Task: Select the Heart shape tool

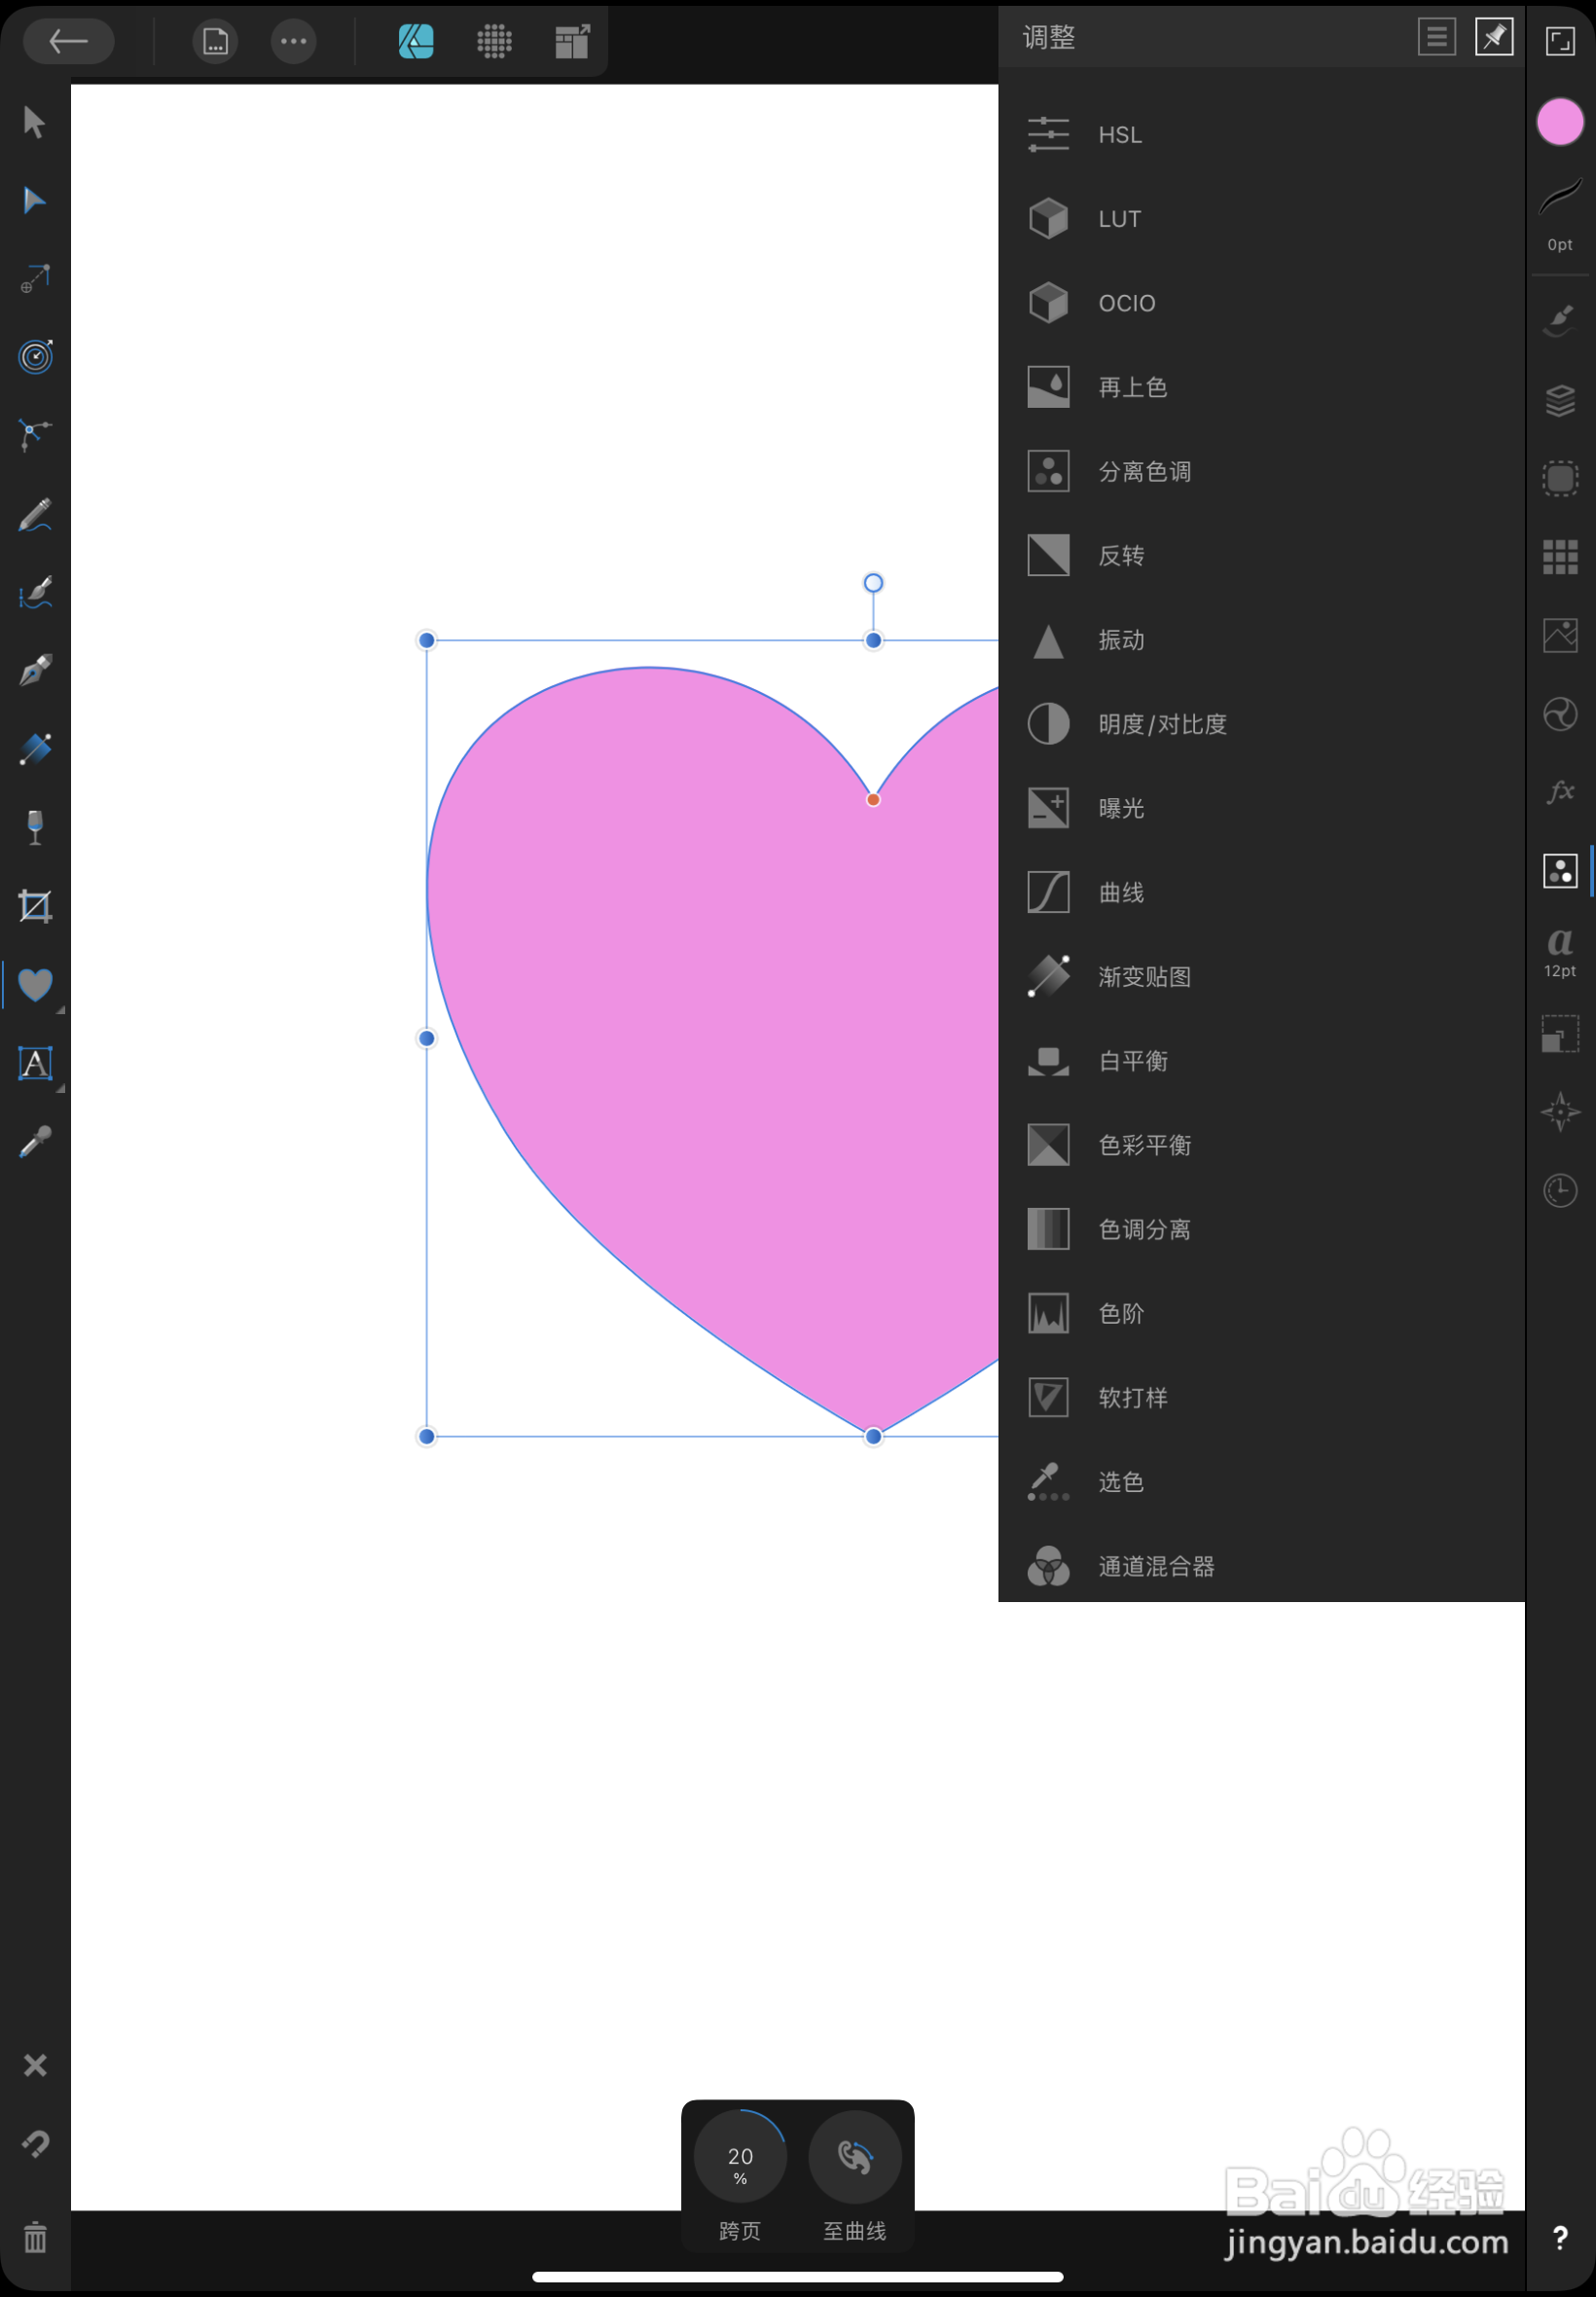Action: pos(35,985)
